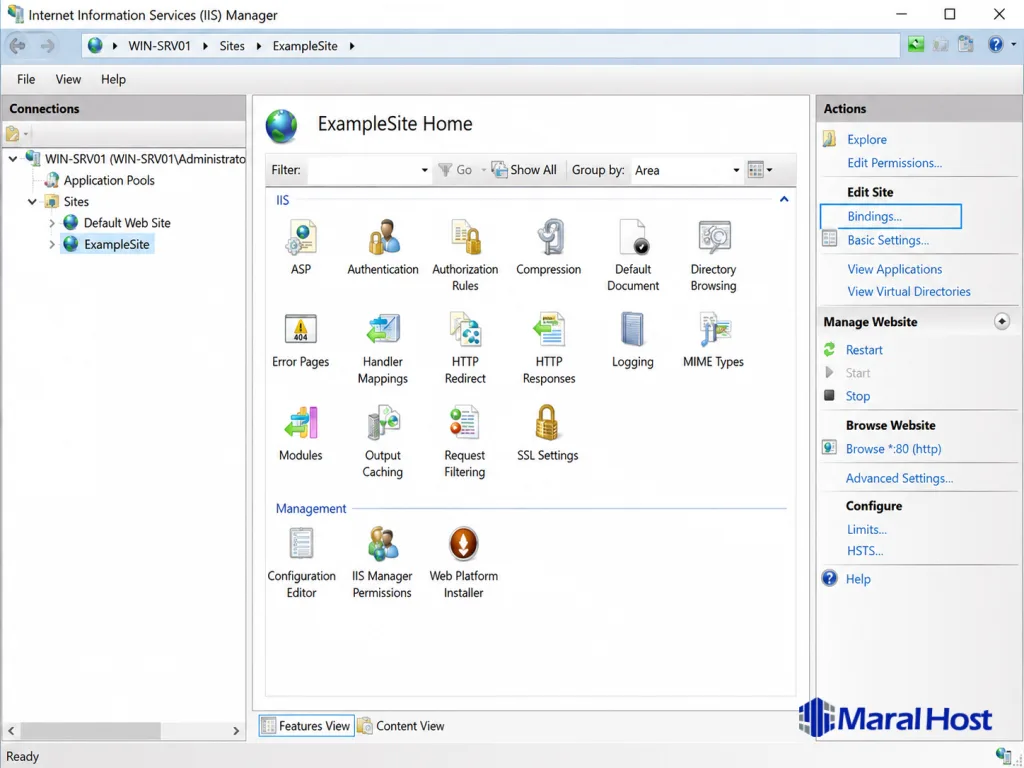Expand the Default Web Site node
Image resolution: width=1024 pixels, height=768 pixels.
52,223
